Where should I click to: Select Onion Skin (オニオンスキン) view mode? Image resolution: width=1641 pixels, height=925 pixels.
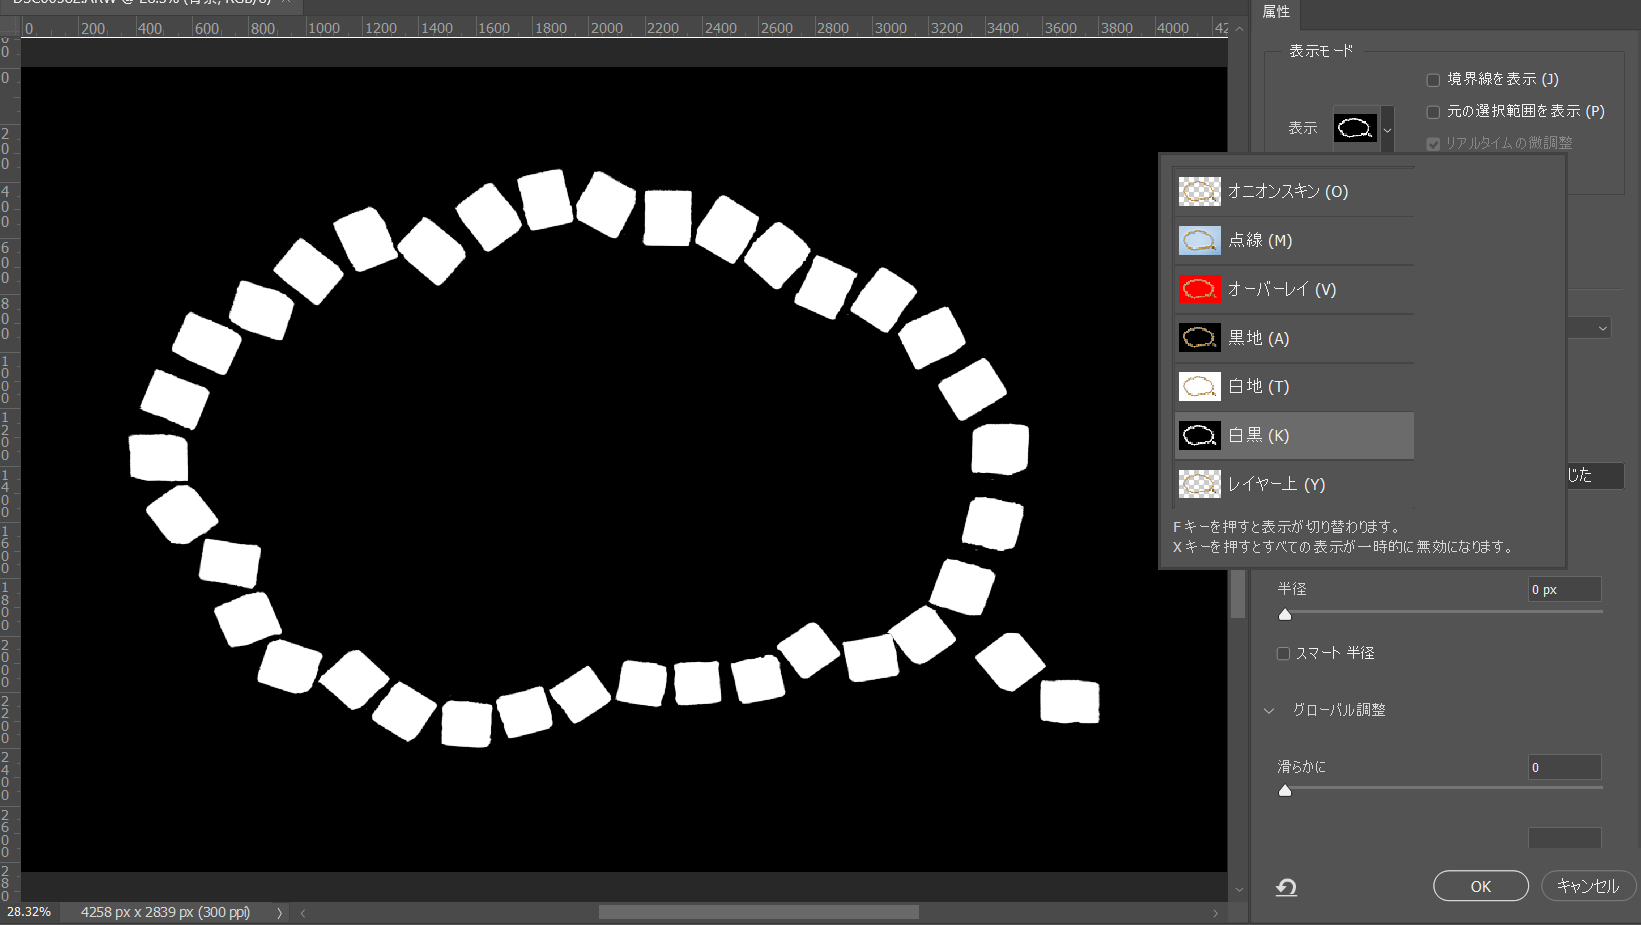coord(1294,191)
